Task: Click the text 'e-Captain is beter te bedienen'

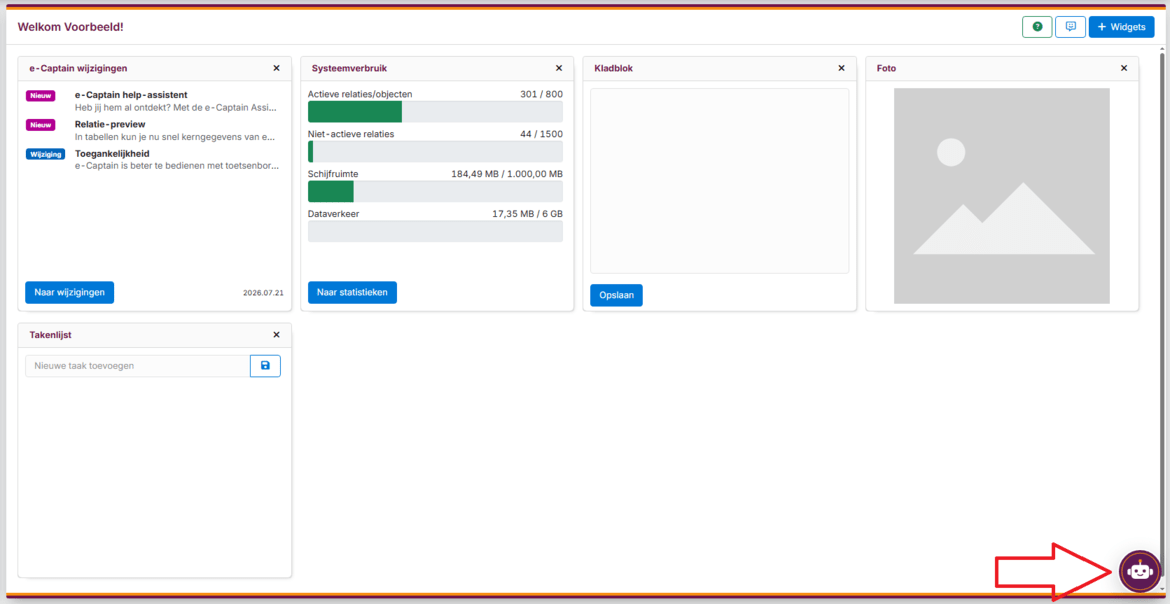Action: [138, 166]
